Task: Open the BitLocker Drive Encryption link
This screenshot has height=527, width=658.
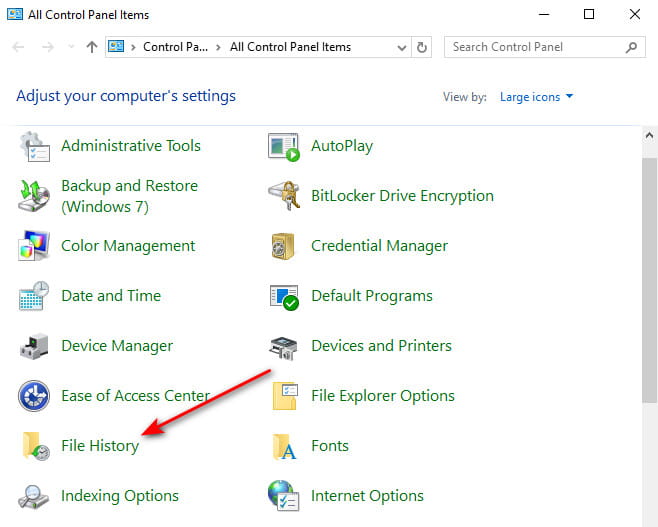Action: pos(402,196)
